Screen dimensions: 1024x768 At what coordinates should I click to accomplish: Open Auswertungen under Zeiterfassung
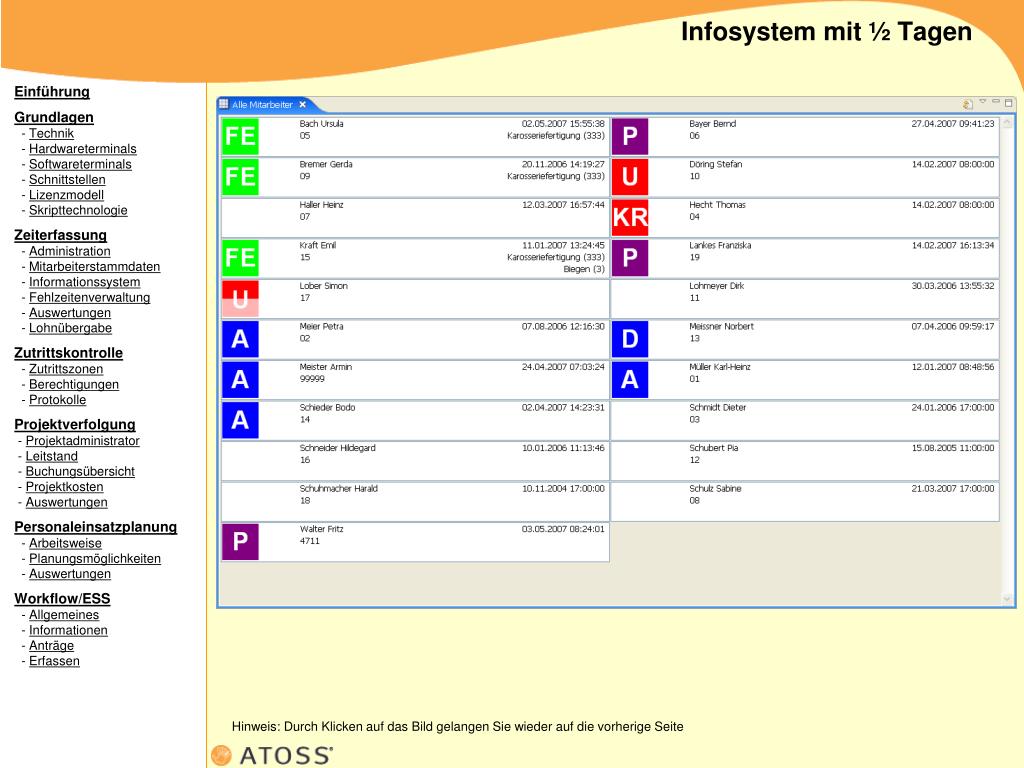[70, 313]
